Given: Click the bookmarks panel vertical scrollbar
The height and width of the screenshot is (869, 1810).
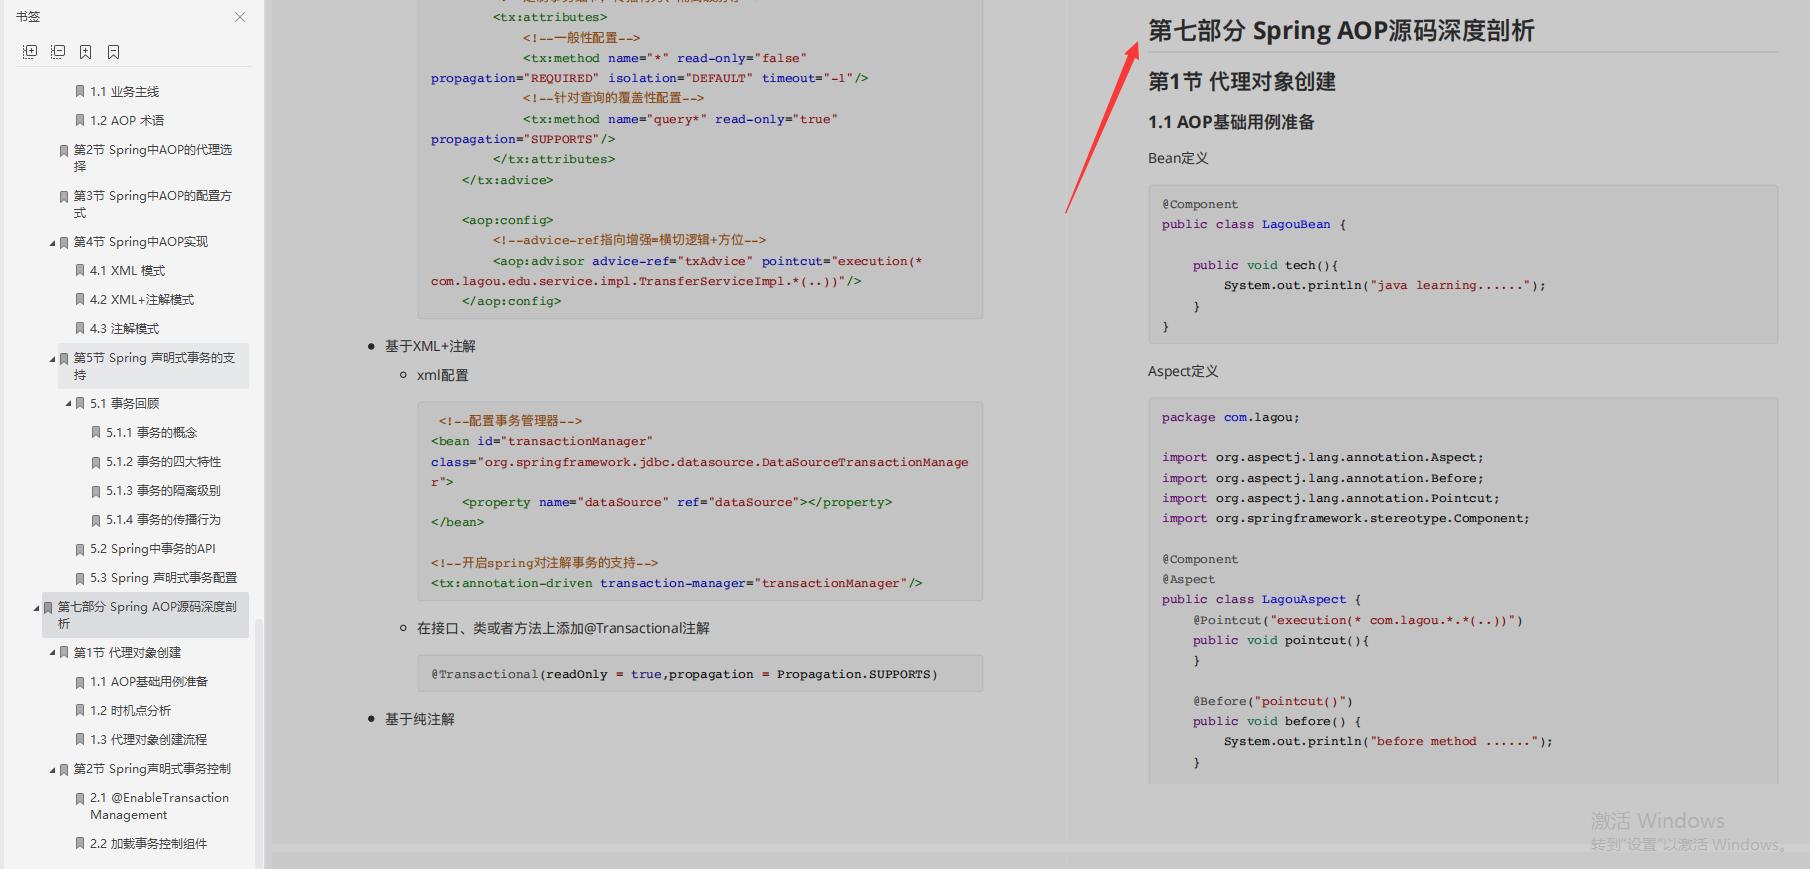Looking at the screenshot, I should pyautogui.click(x=258, y=740).
